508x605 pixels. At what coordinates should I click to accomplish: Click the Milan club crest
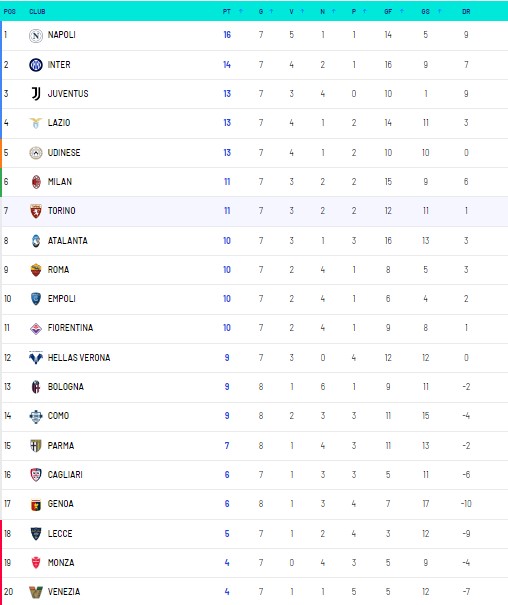(36, 182)
